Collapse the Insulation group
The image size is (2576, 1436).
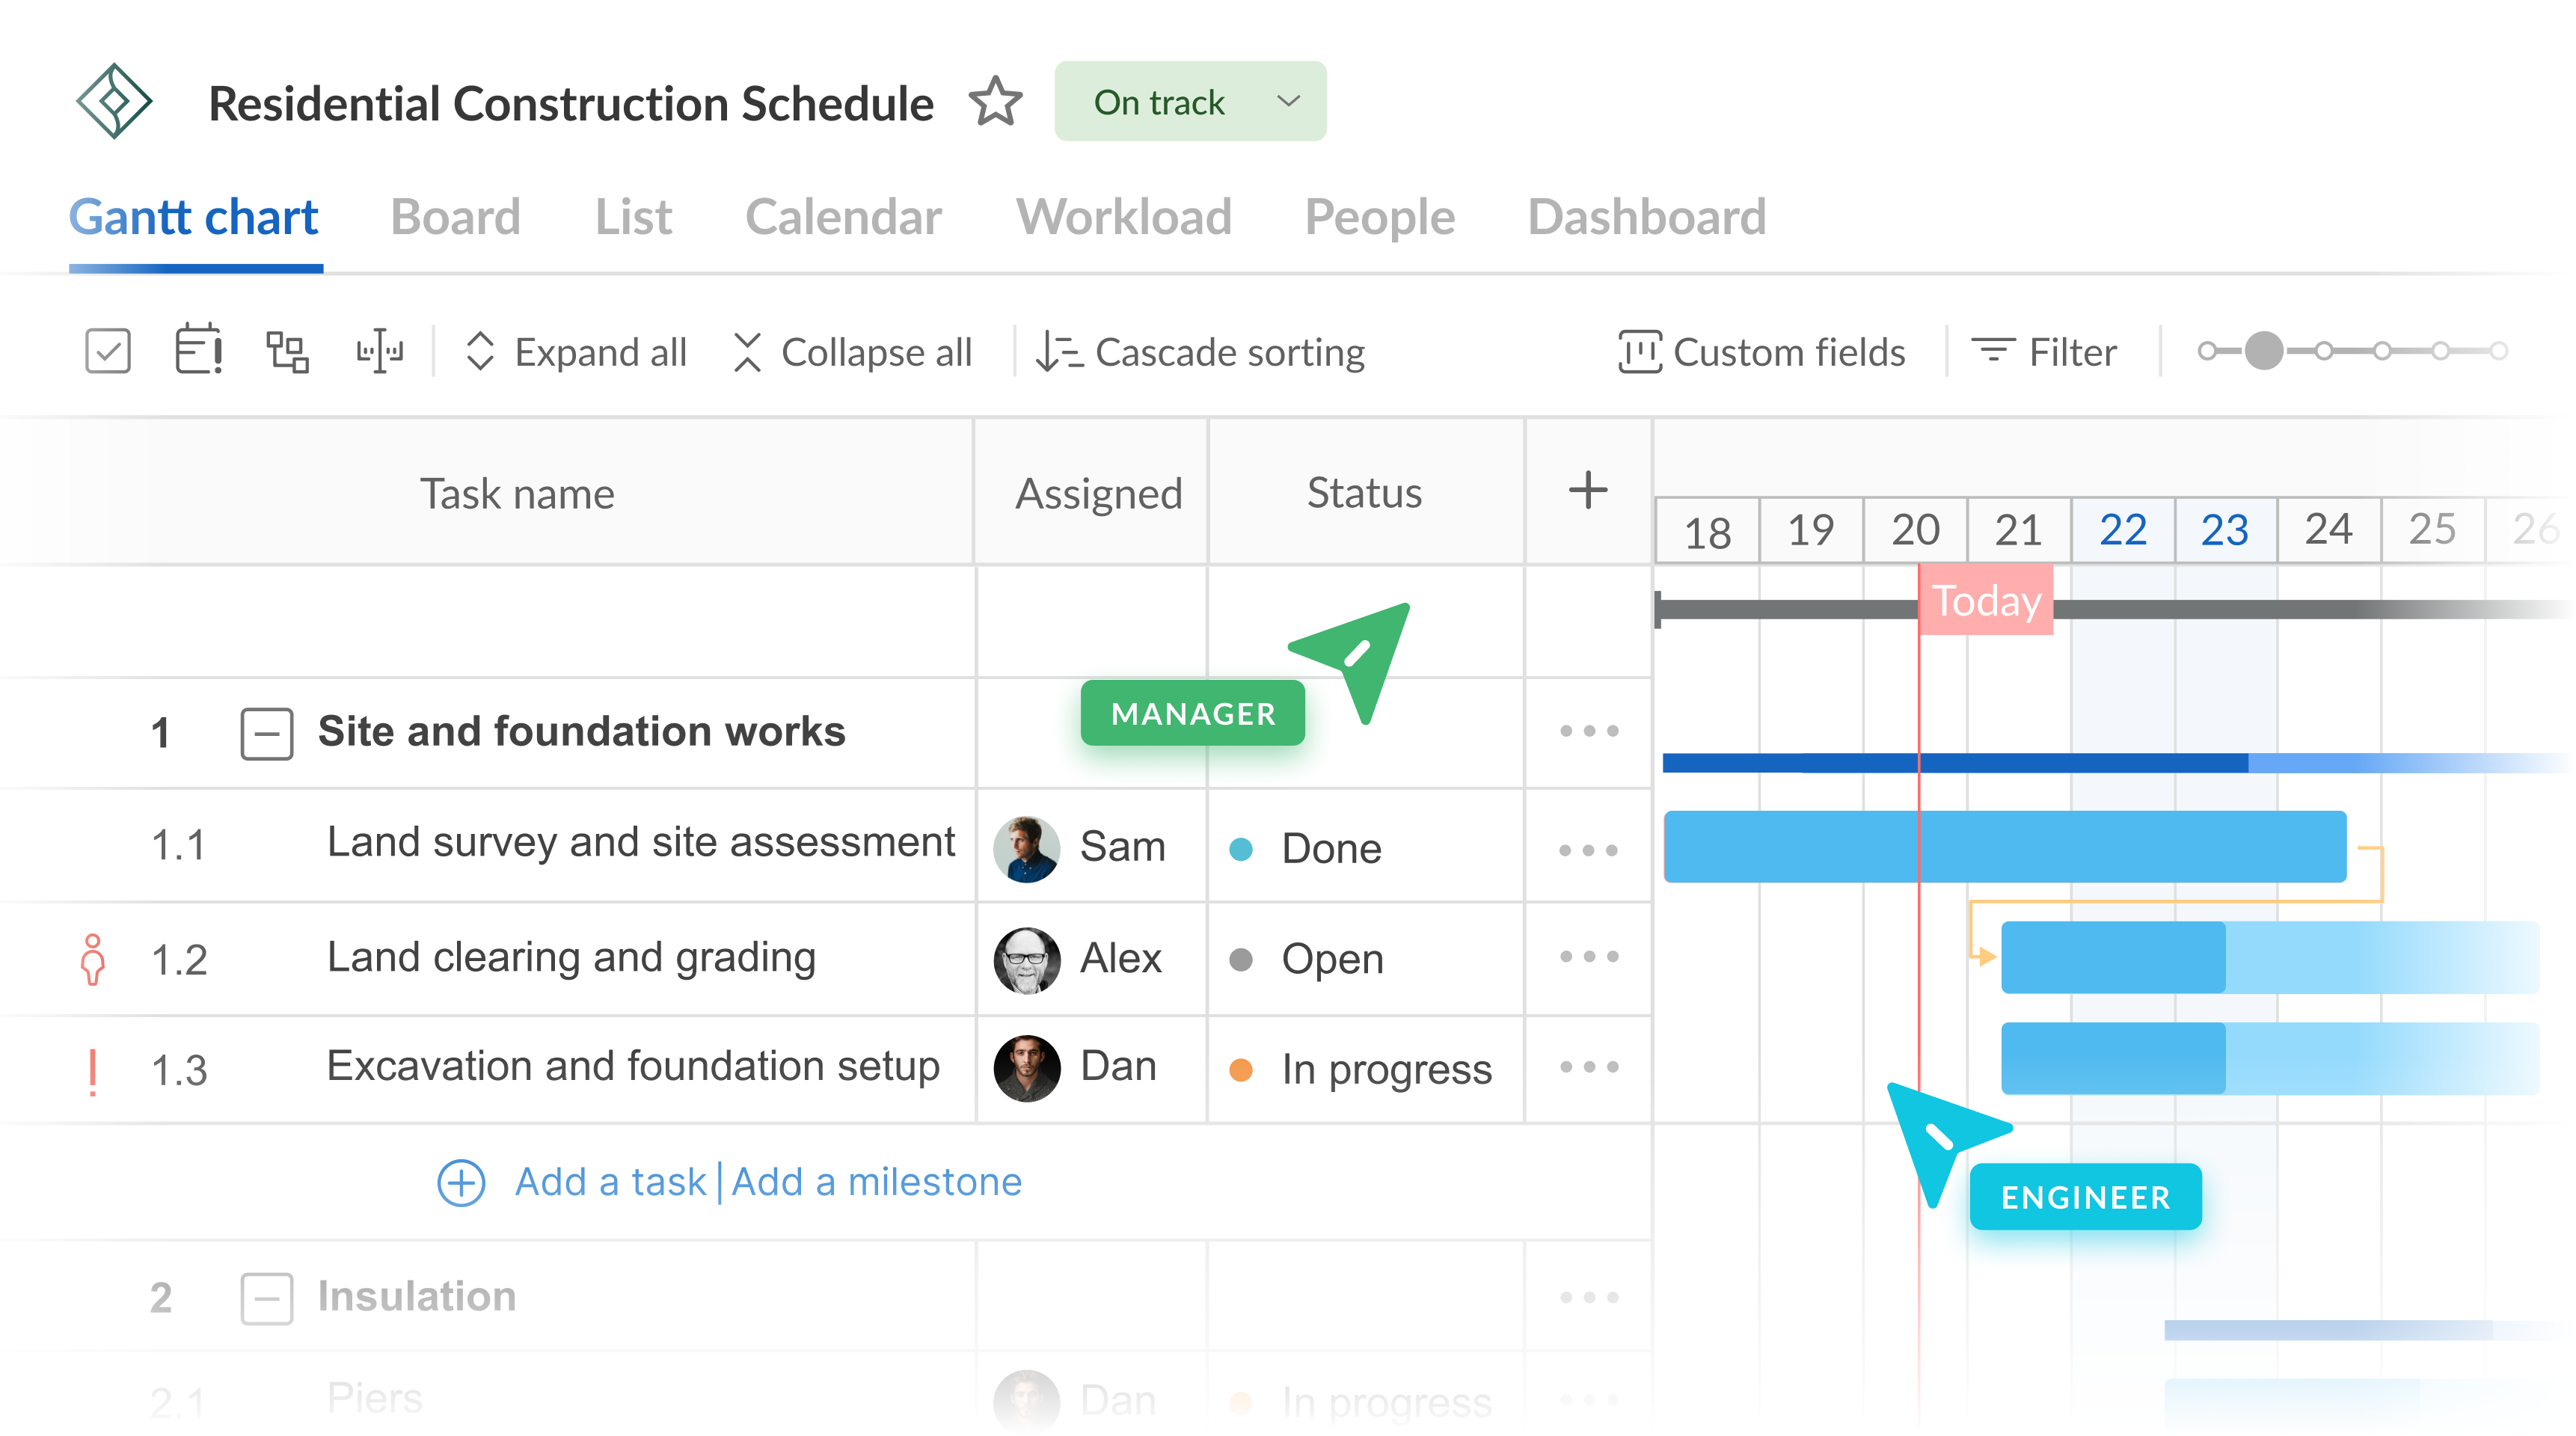click(x=266, y=1298)
